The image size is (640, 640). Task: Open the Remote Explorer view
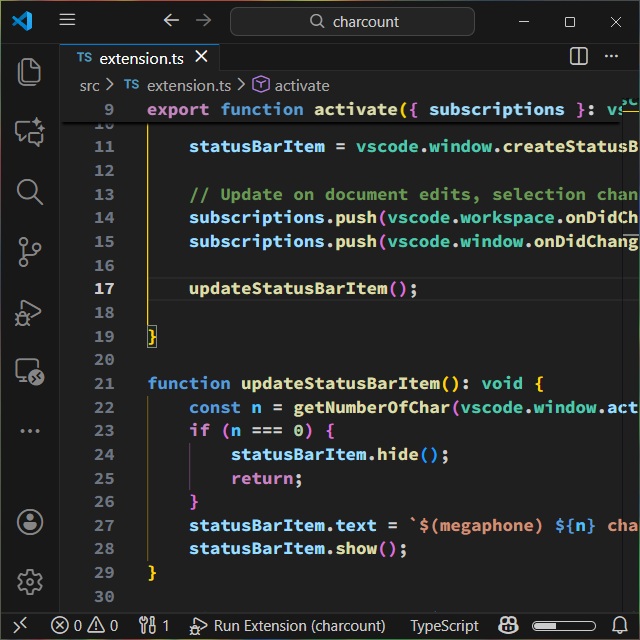tap(29, 373)
